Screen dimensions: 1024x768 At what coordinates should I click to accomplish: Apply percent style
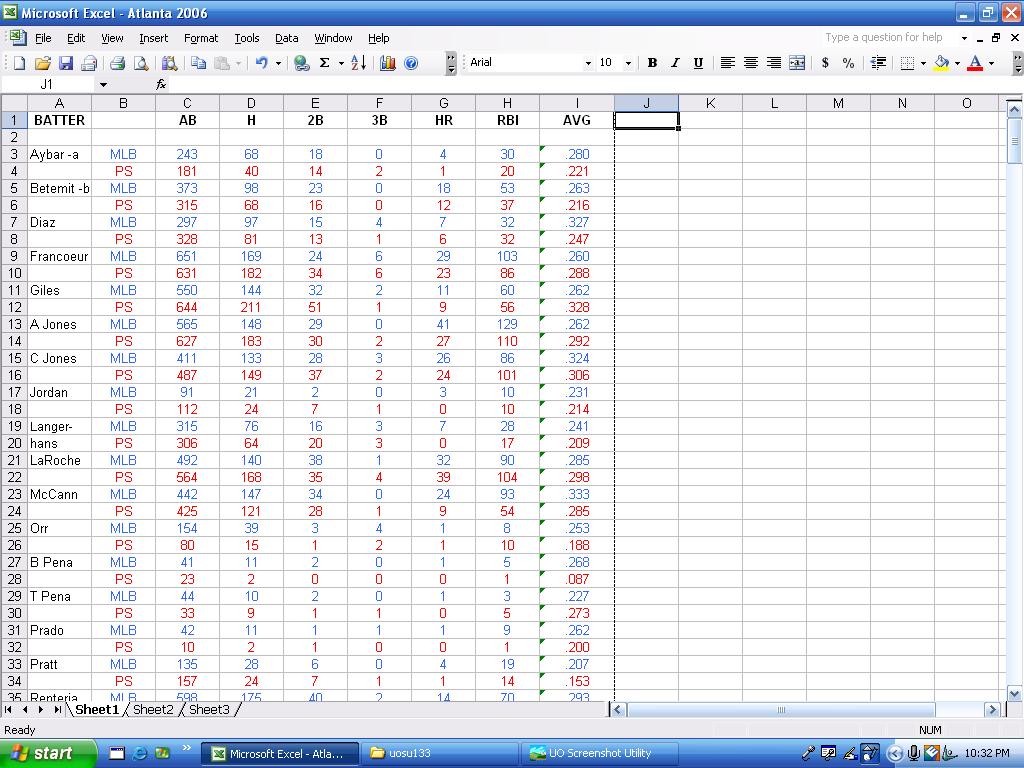click(848, 63)
